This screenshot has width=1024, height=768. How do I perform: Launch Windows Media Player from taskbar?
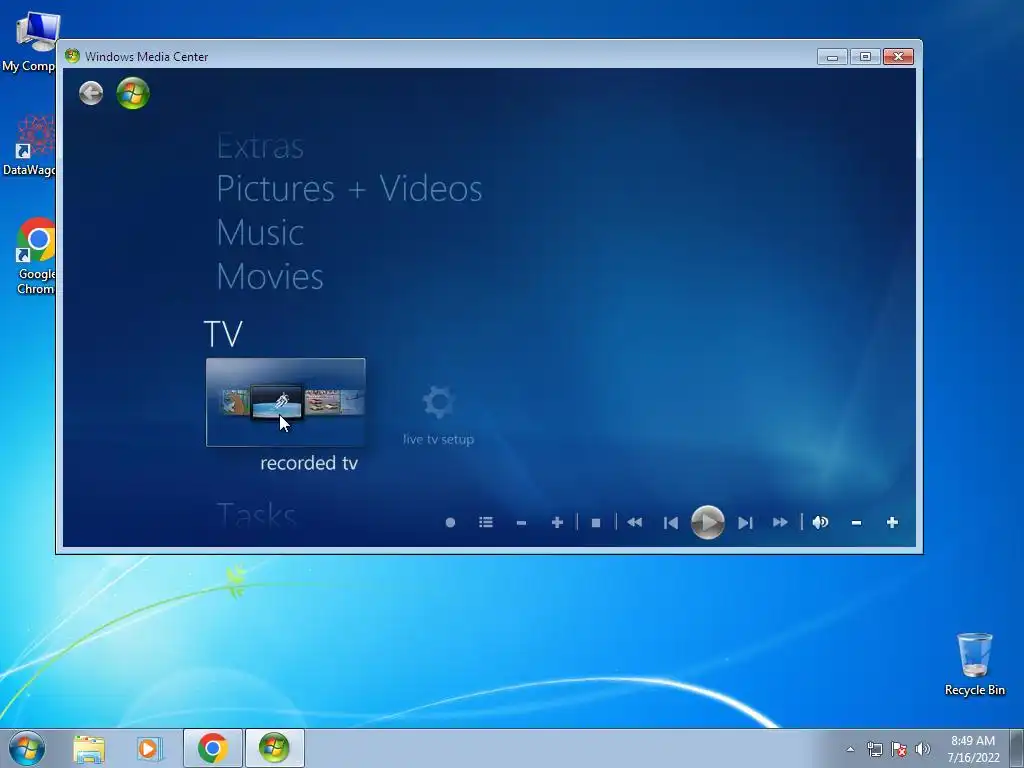pyautogui.click(x=149, y=749)
